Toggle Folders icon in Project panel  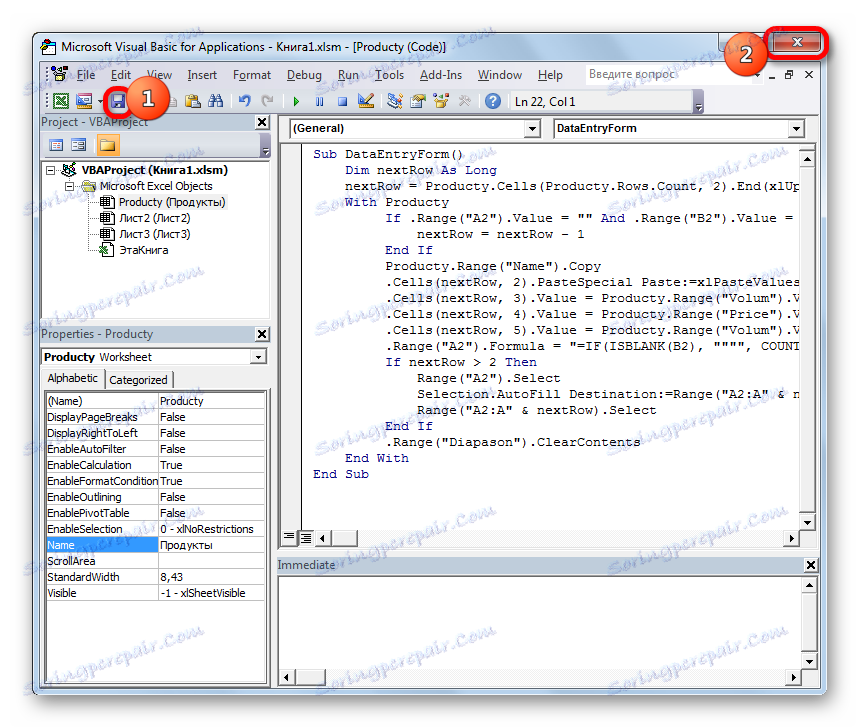pyautogui.click(x=108, y=145)
